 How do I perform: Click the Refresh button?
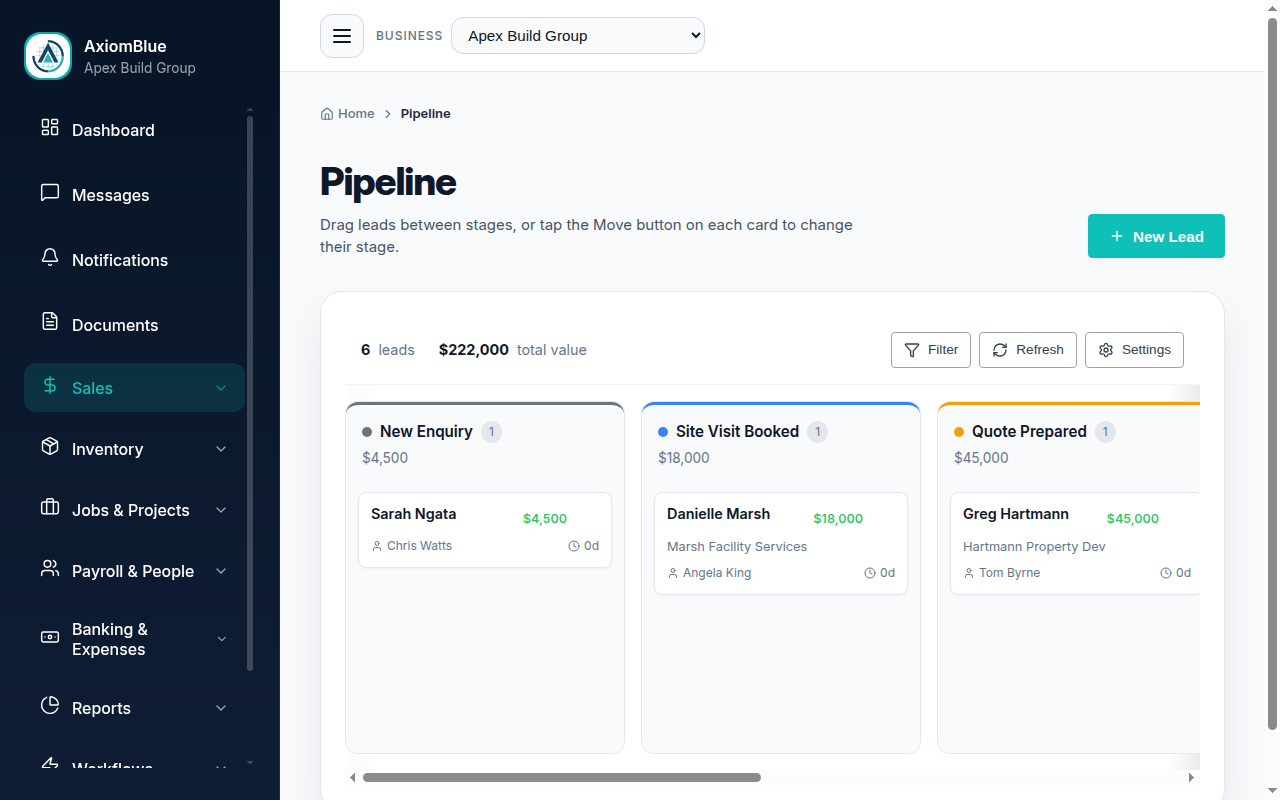[1028, 350]
